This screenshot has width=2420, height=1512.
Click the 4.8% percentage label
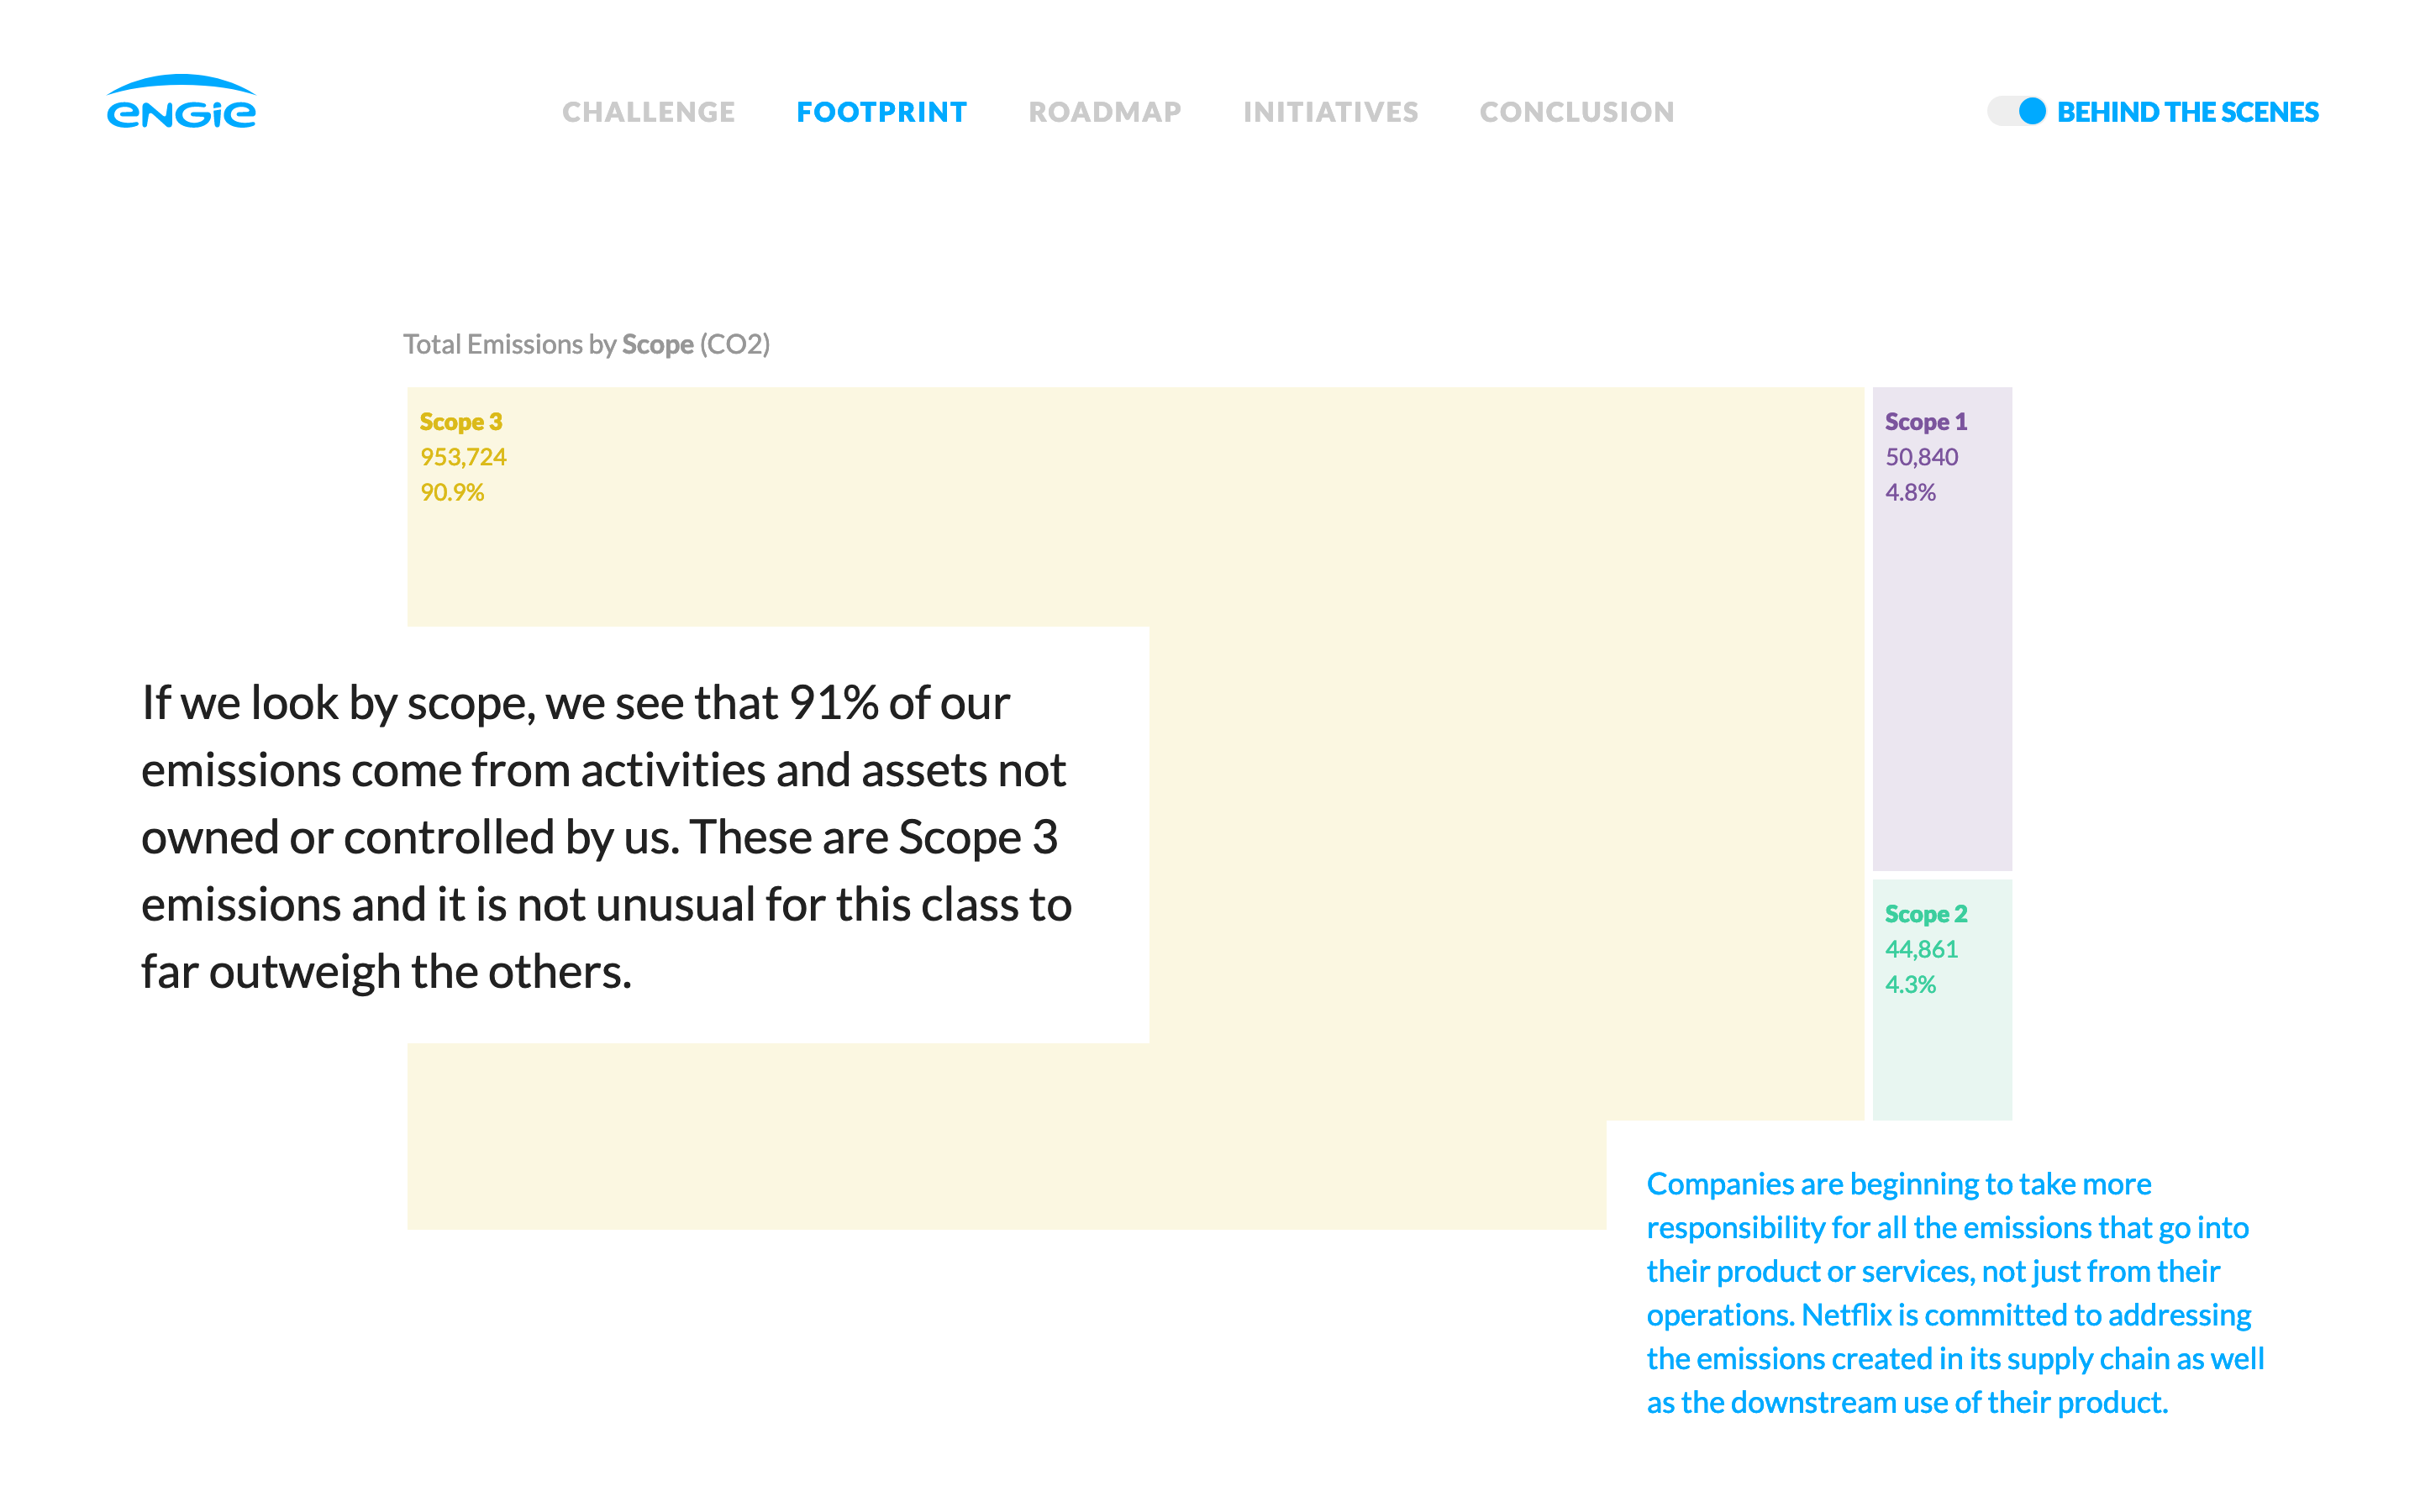(1910, 492)
